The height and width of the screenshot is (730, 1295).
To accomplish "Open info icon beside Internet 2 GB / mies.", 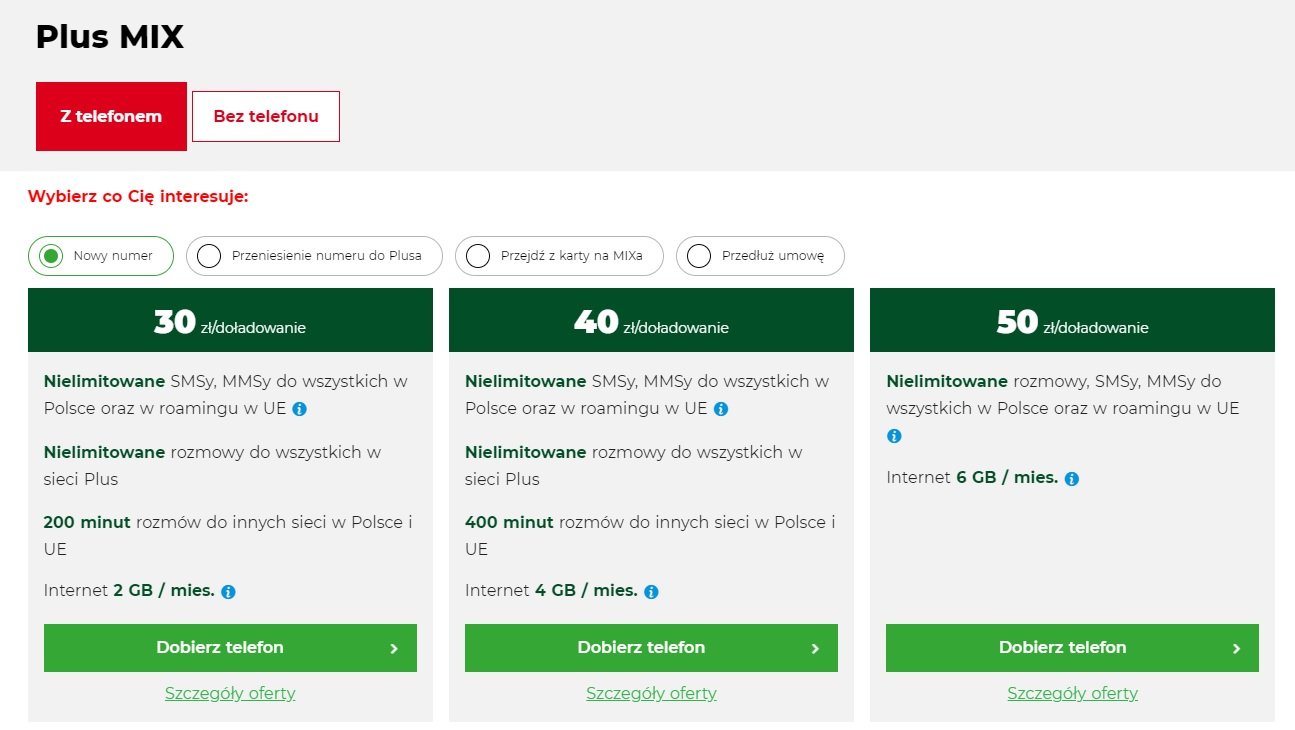I will (228, 592).
